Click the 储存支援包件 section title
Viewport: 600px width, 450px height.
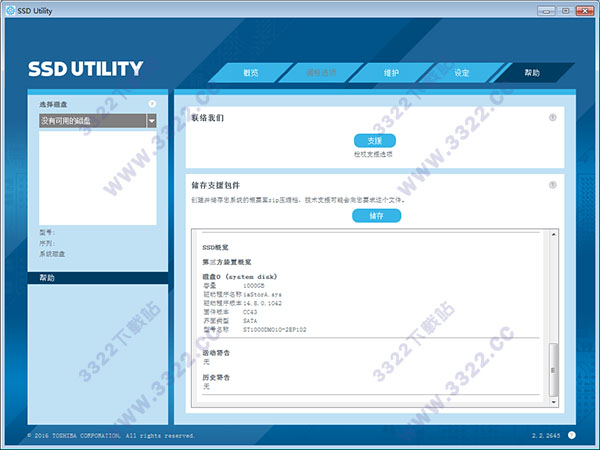(216, 185)
